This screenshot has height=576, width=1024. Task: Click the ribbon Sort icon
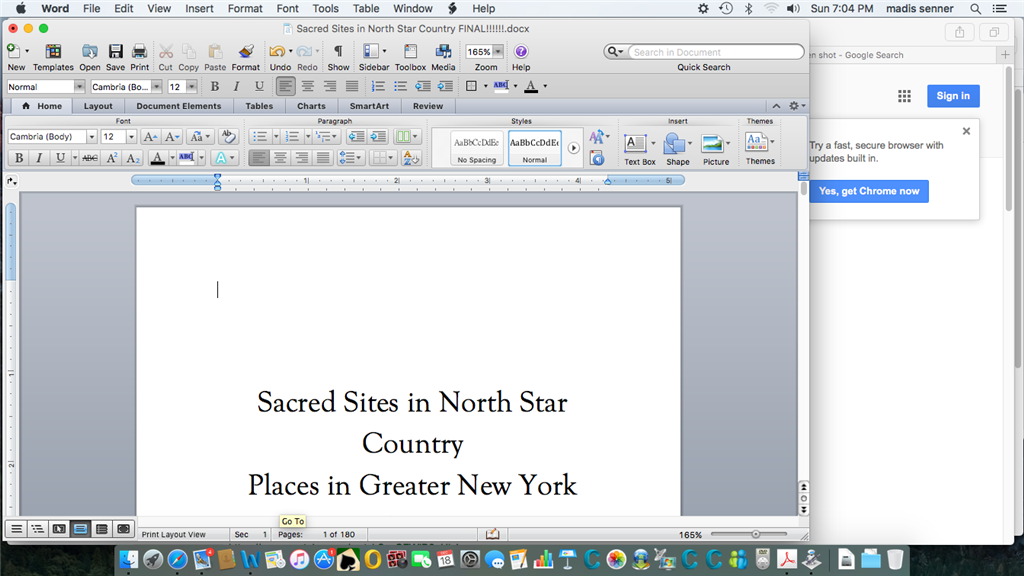411,157
